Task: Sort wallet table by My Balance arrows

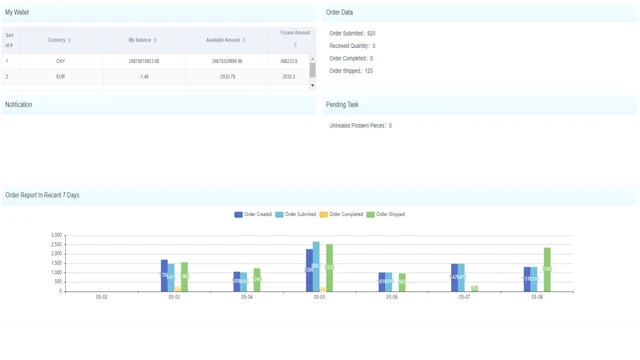Action: click(155, 40)
